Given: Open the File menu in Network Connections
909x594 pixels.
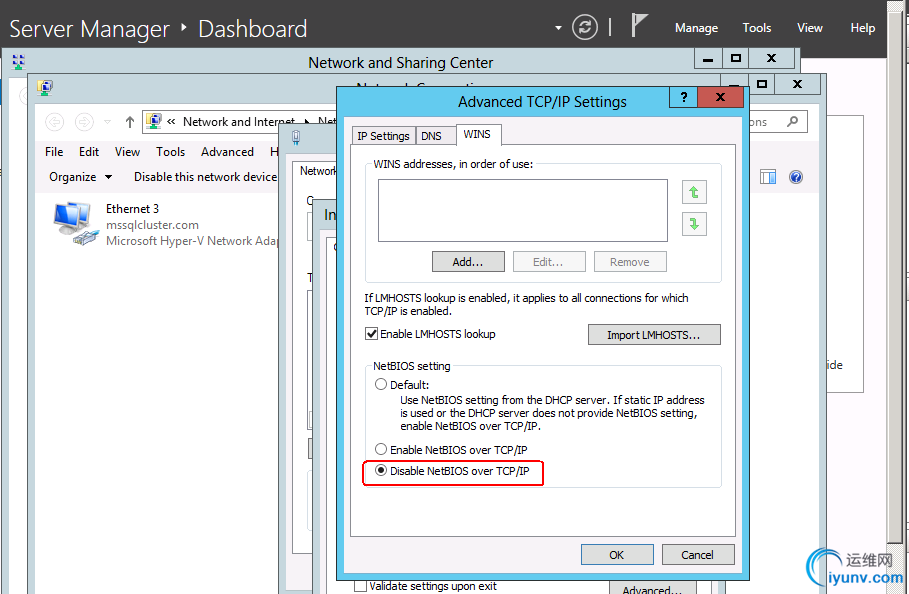Looking at the screenshot, I should [x=54, y=152].
